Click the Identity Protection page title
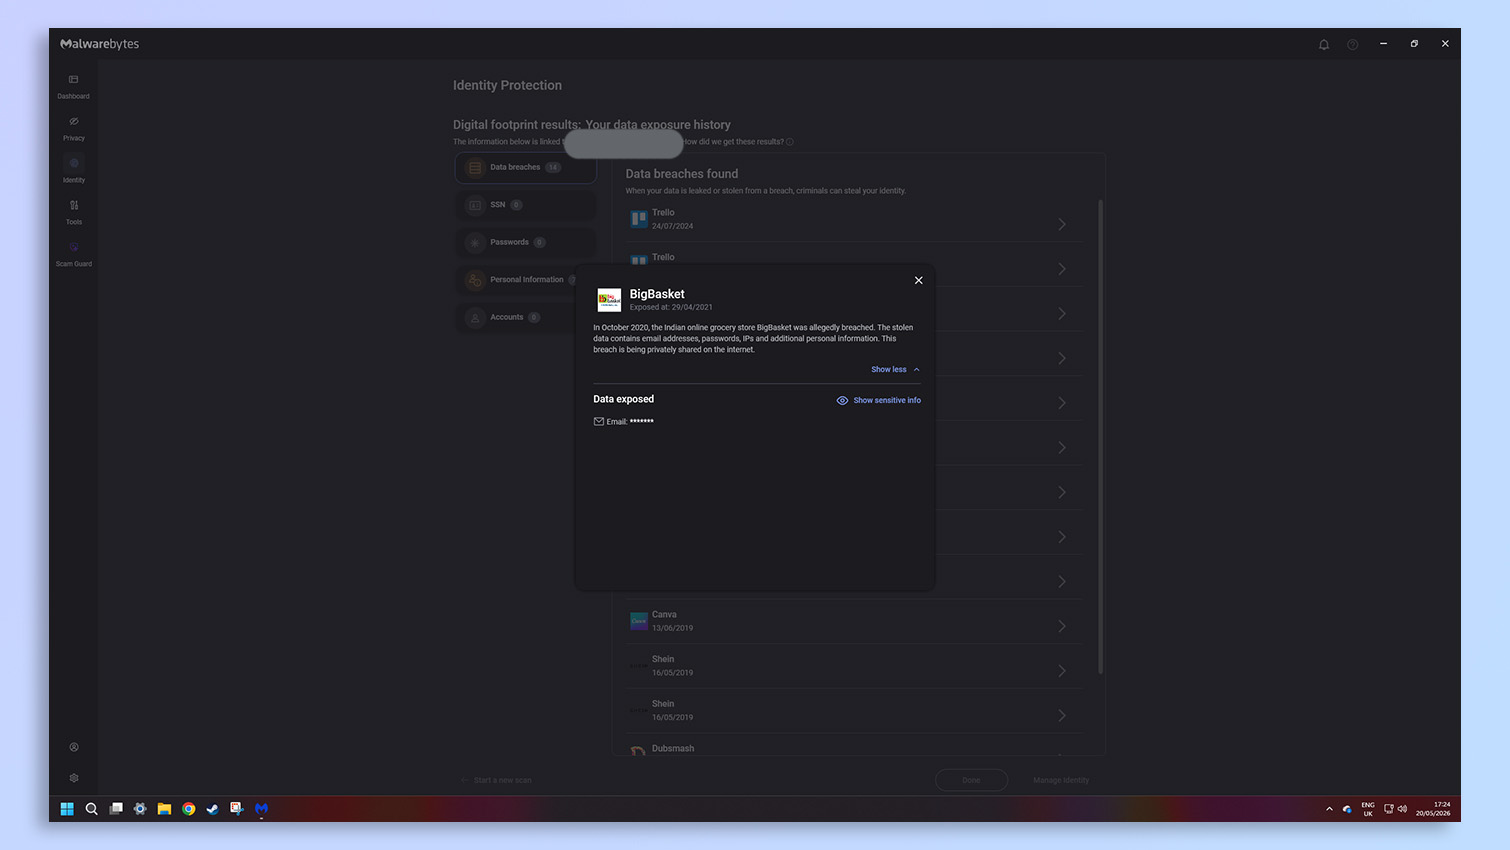Screen dimensions: 1510x850 (x=507, y=85)
